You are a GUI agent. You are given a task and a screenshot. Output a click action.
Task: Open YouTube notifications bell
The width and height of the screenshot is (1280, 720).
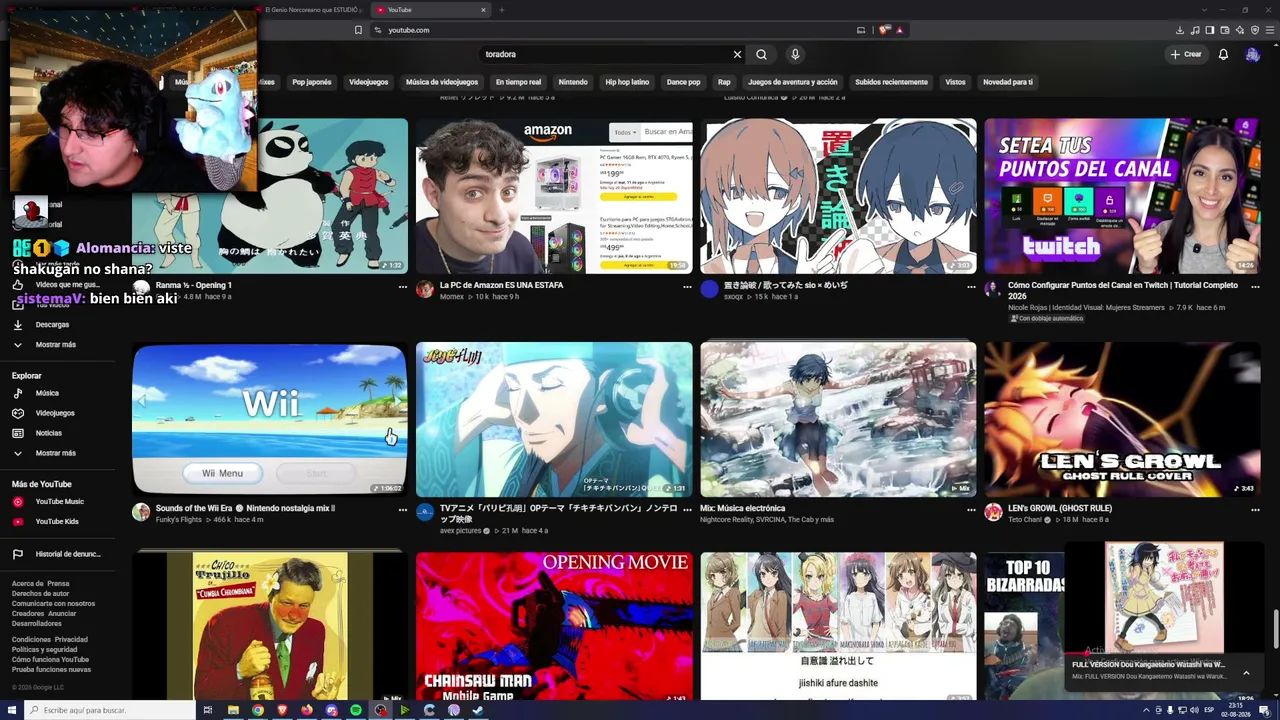point(1223,54)
